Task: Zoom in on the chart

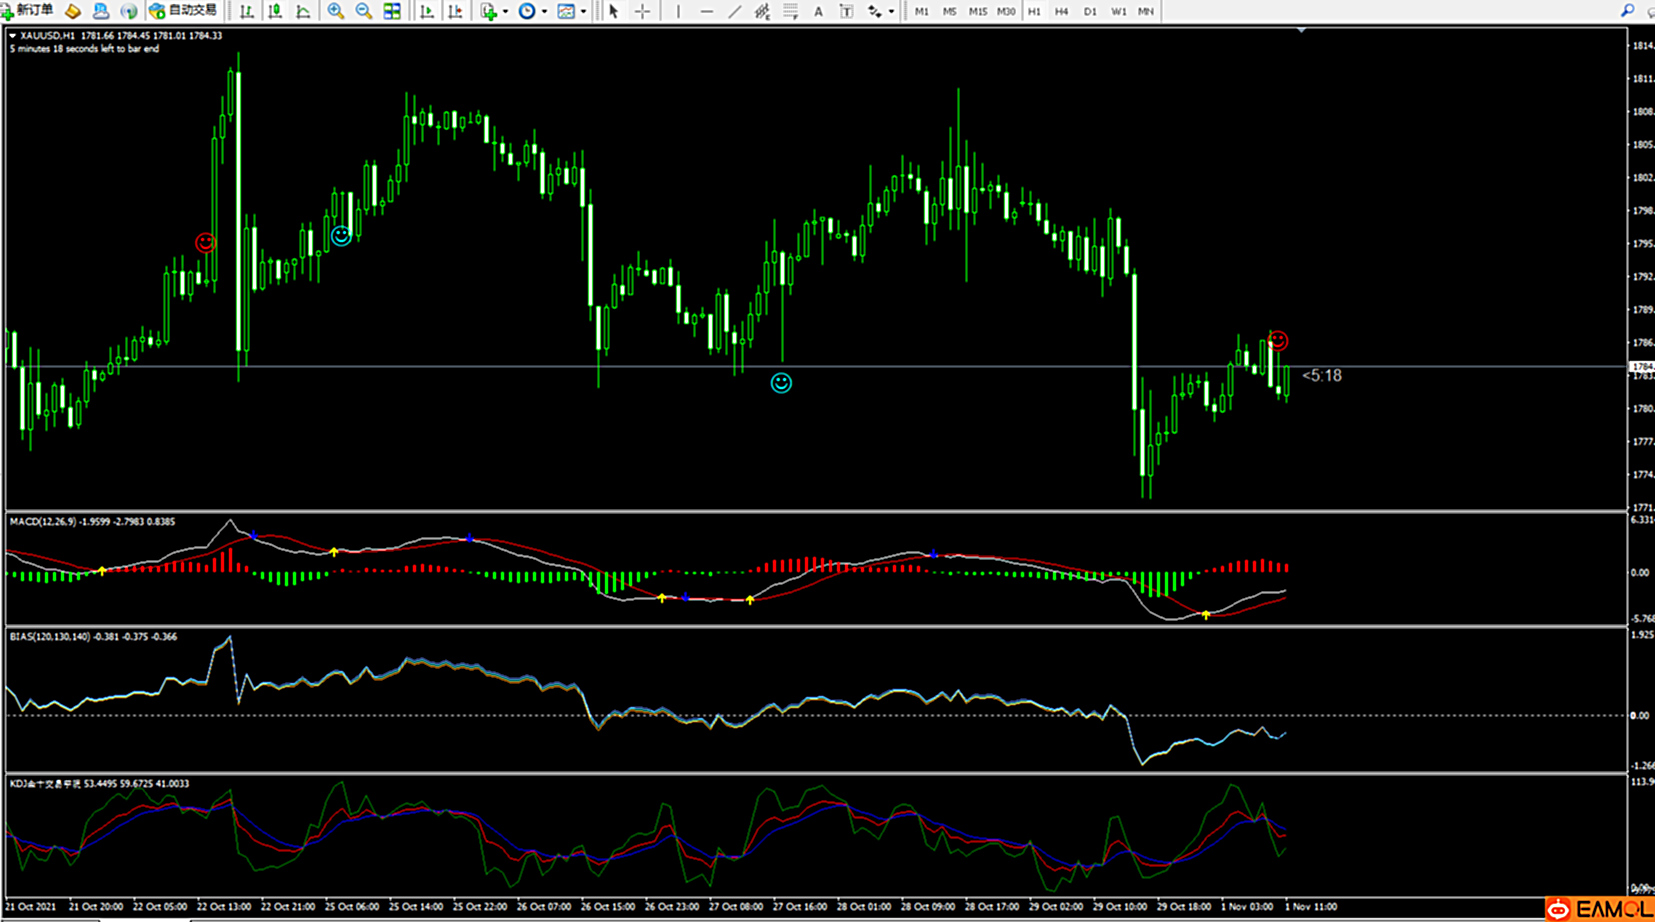Action: 336,11
